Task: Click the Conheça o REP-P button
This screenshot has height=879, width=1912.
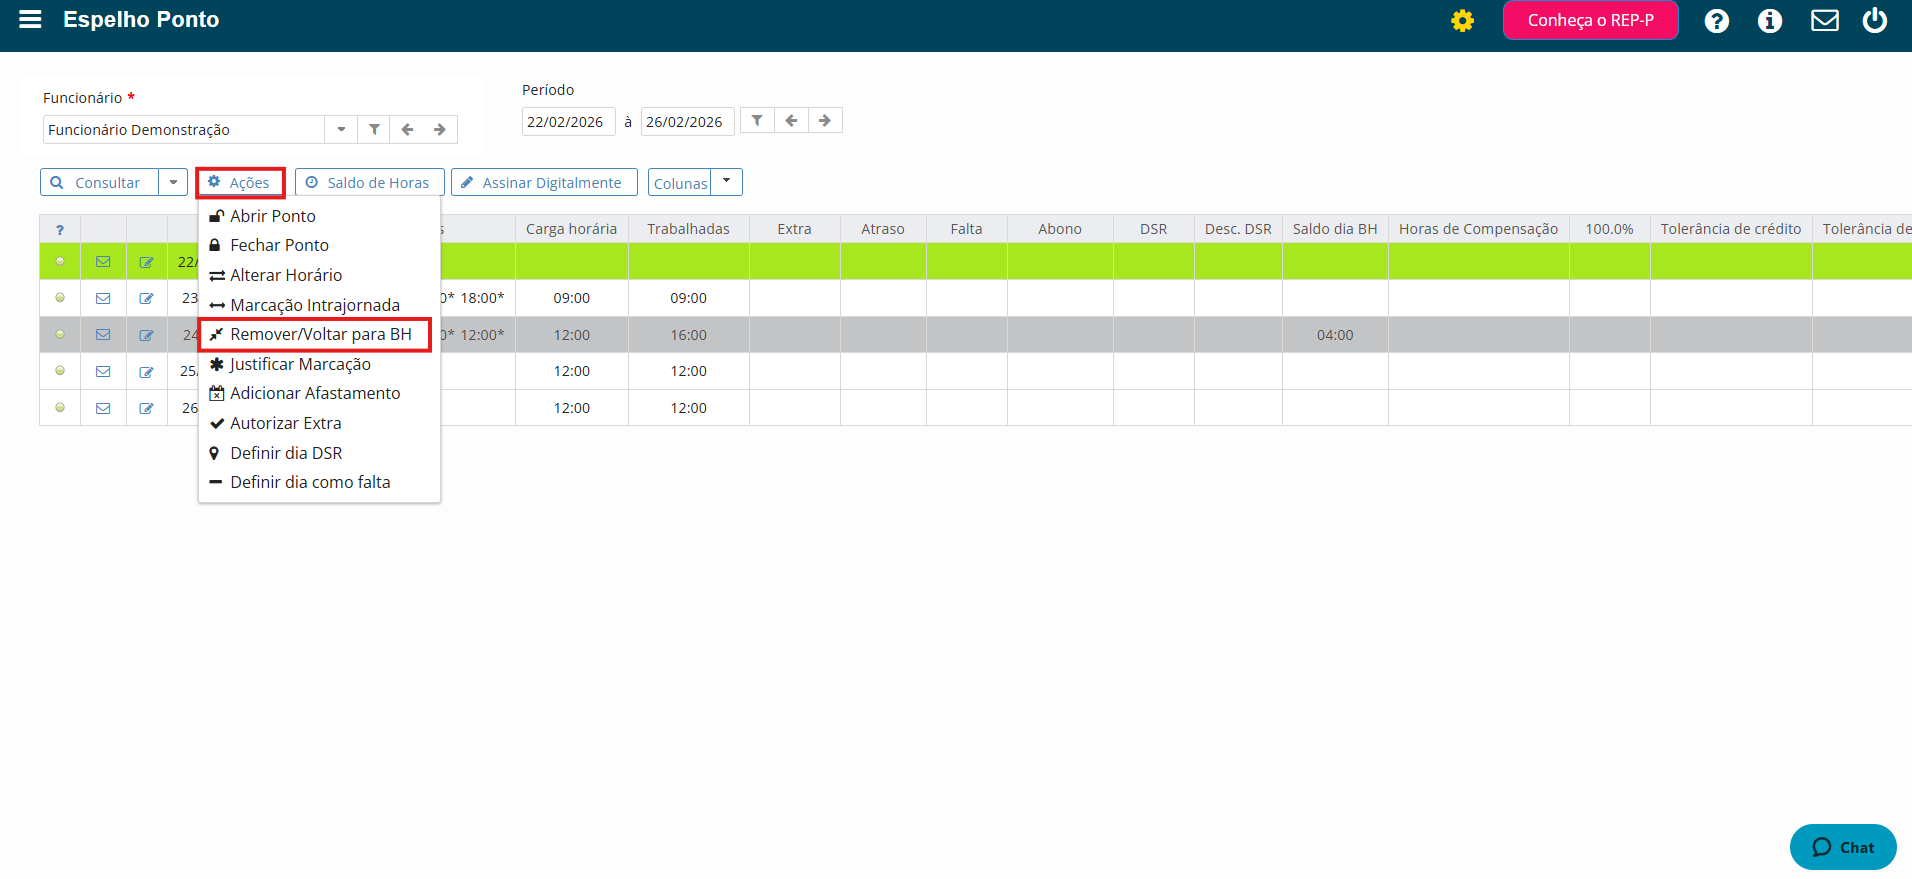Action: coord(1590,20)
